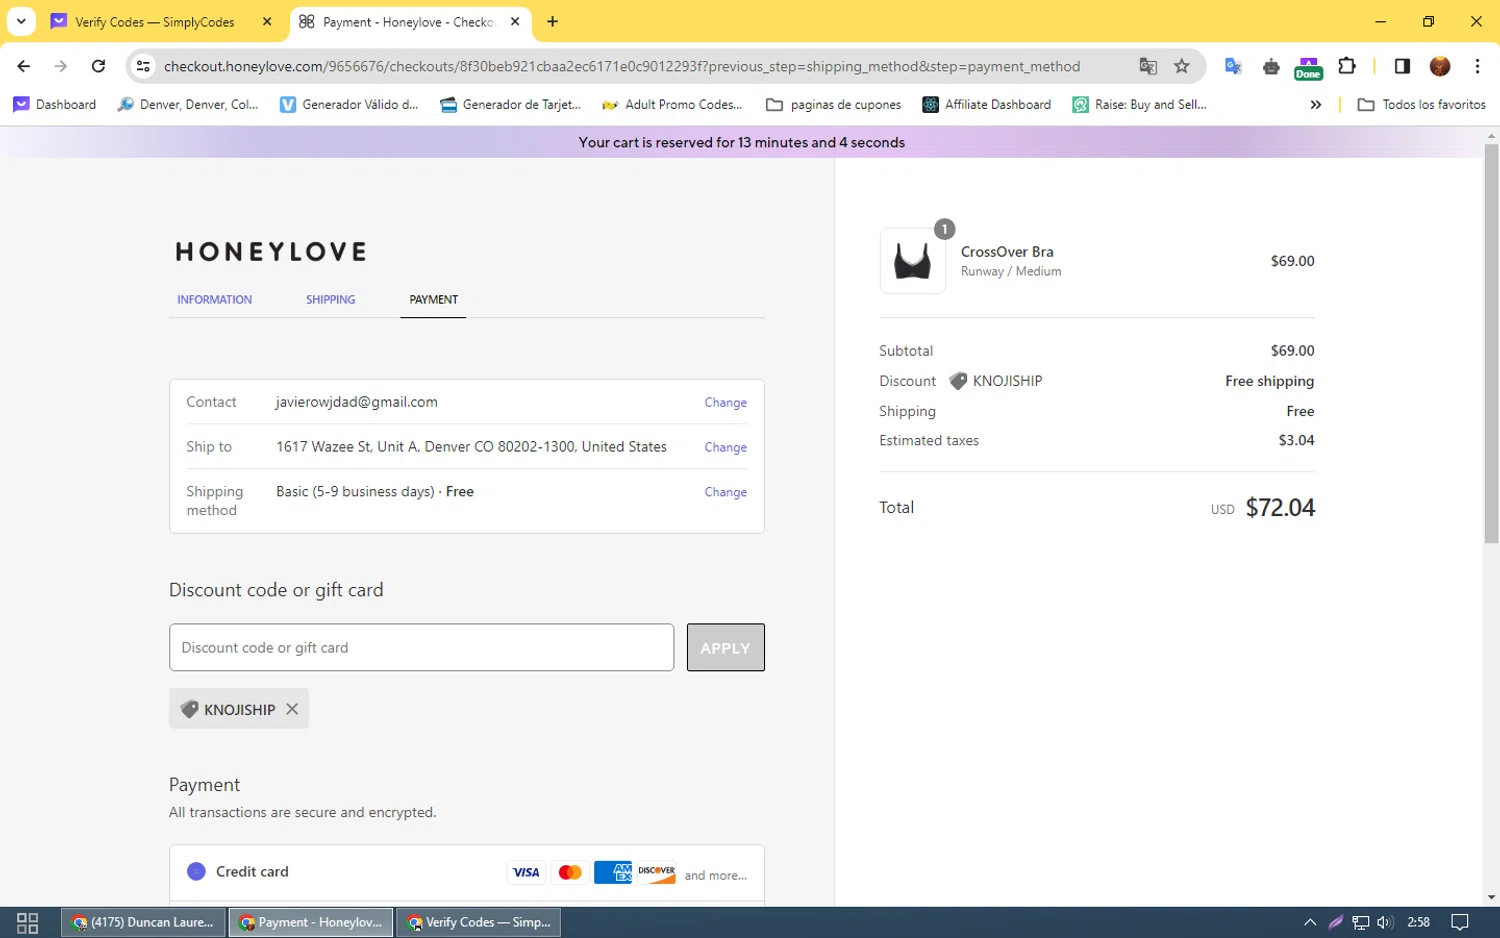Change the Shipping method
Screen dimensions: 1500x938
point(725,492)
